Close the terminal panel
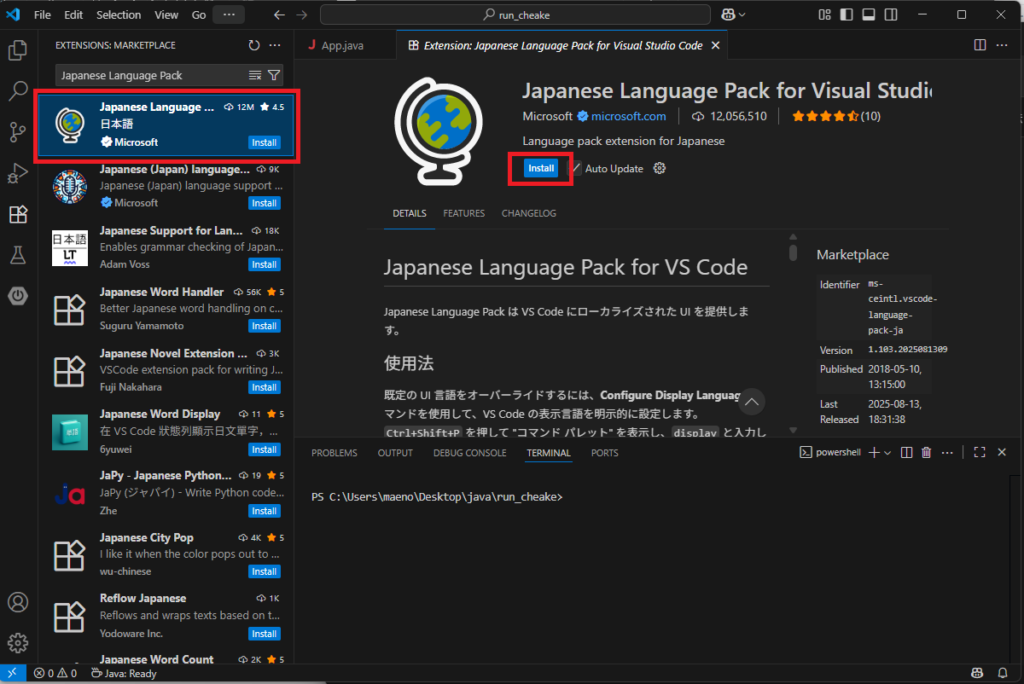Viewport: 1024px width, 684px height. pos(1002,452)
